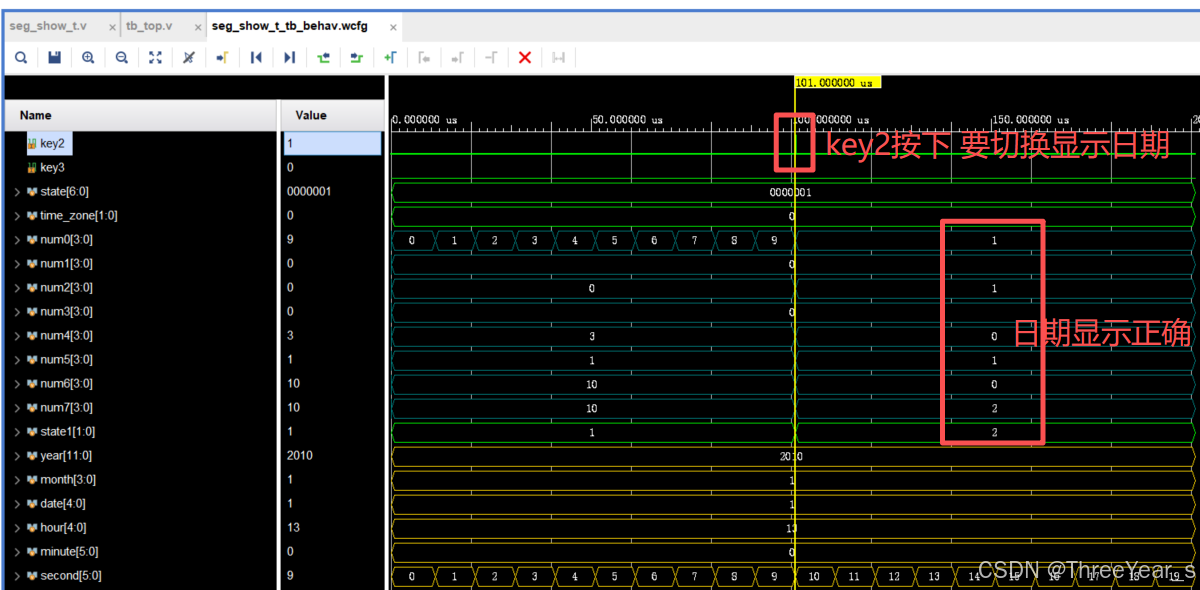Select seg_show_t_tb_behav.wcfg tab

click(x=290, y=26)
